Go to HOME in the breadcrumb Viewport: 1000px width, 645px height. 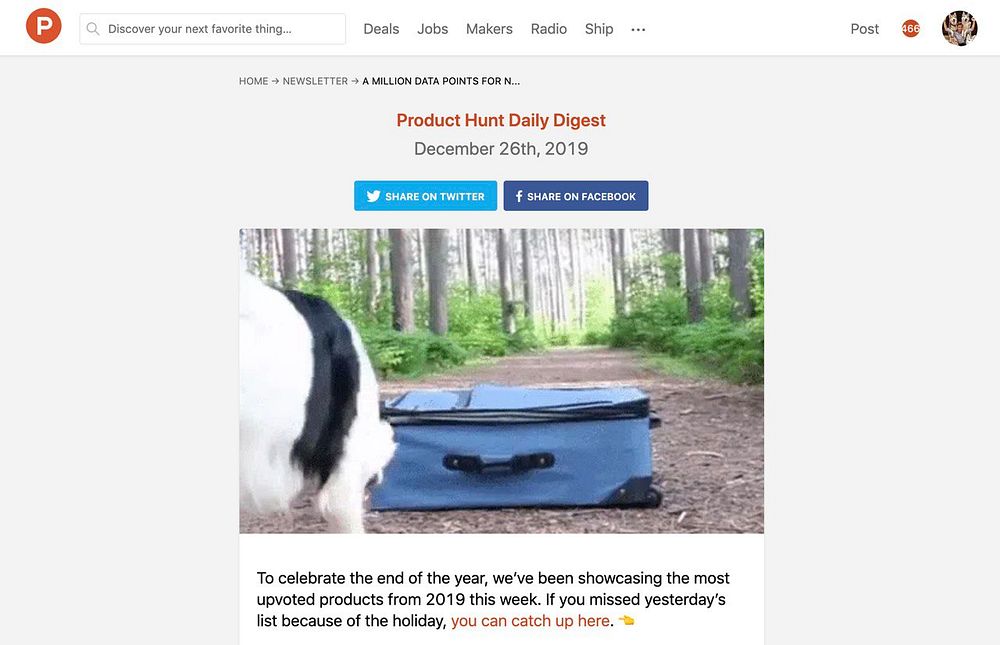click(253, 81)
